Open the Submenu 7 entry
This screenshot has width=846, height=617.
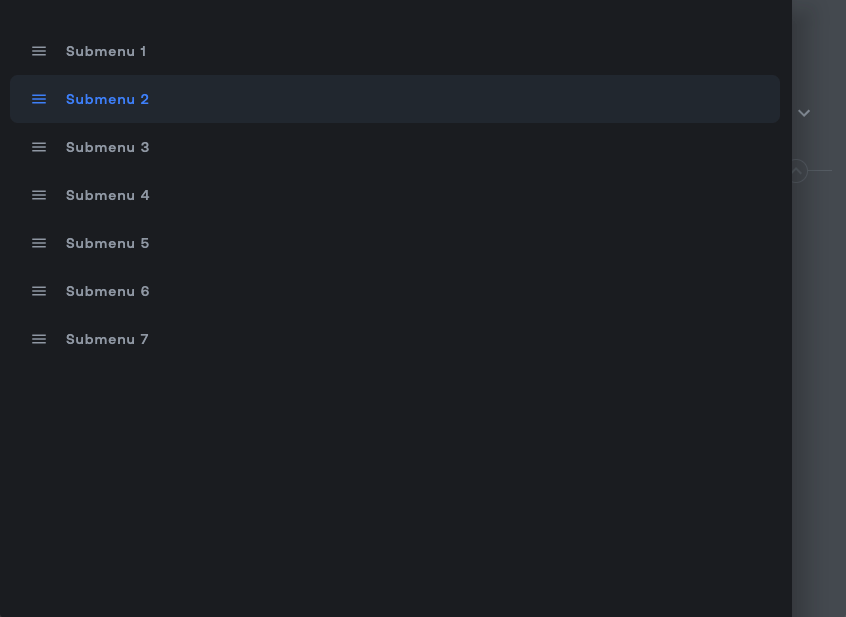(x=107, y=339)
